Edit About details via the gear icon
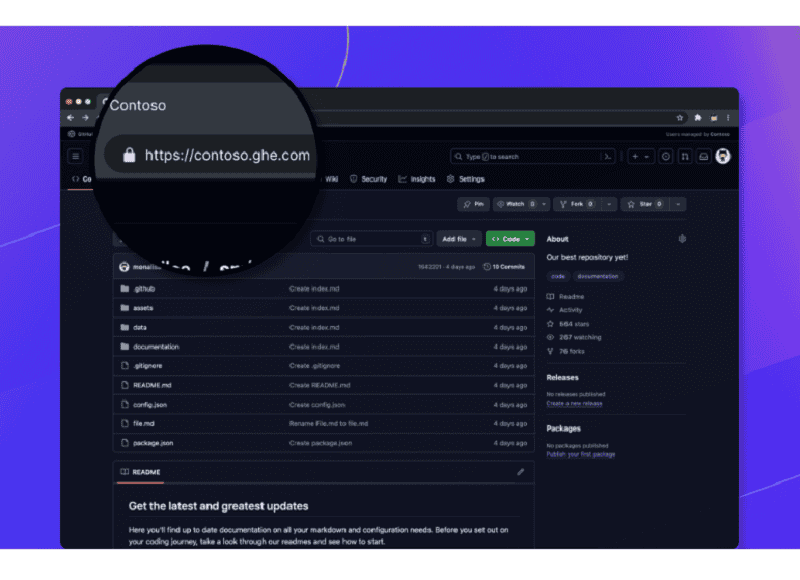800x580 pixels. pos(682,239)
